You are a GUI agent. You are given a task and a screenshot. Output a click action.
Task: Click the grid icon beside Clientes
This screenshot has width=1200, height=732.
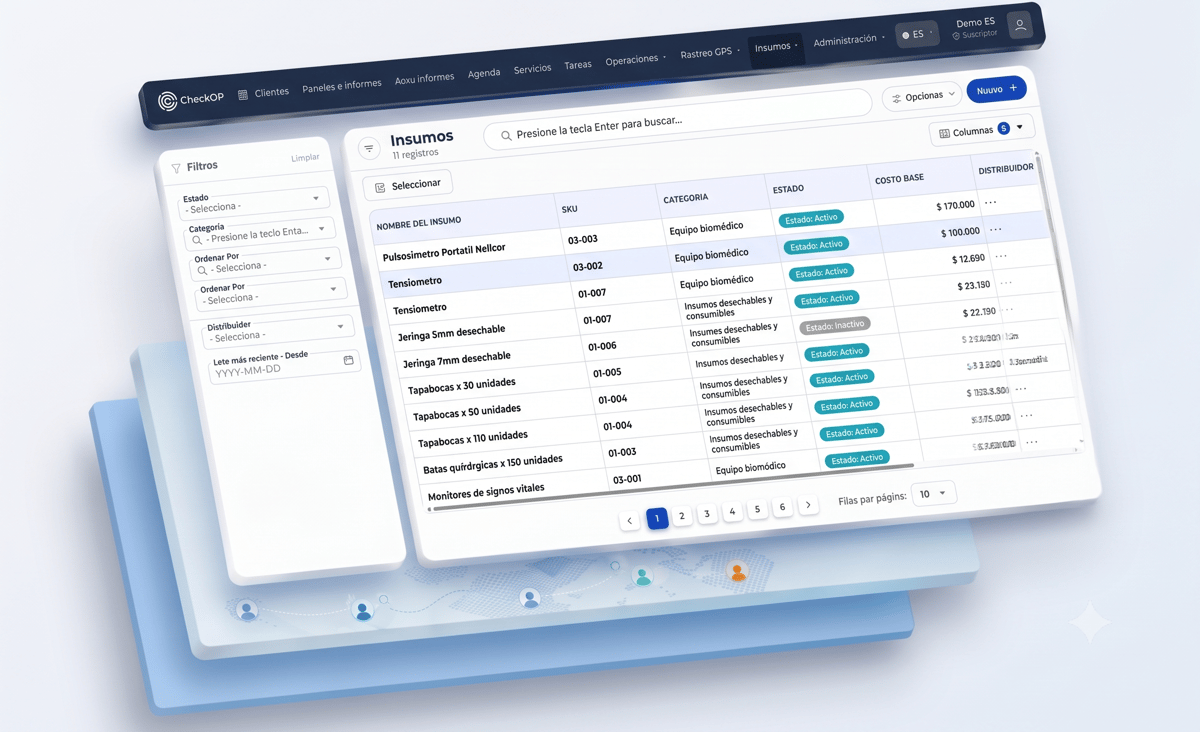(243, 95)
